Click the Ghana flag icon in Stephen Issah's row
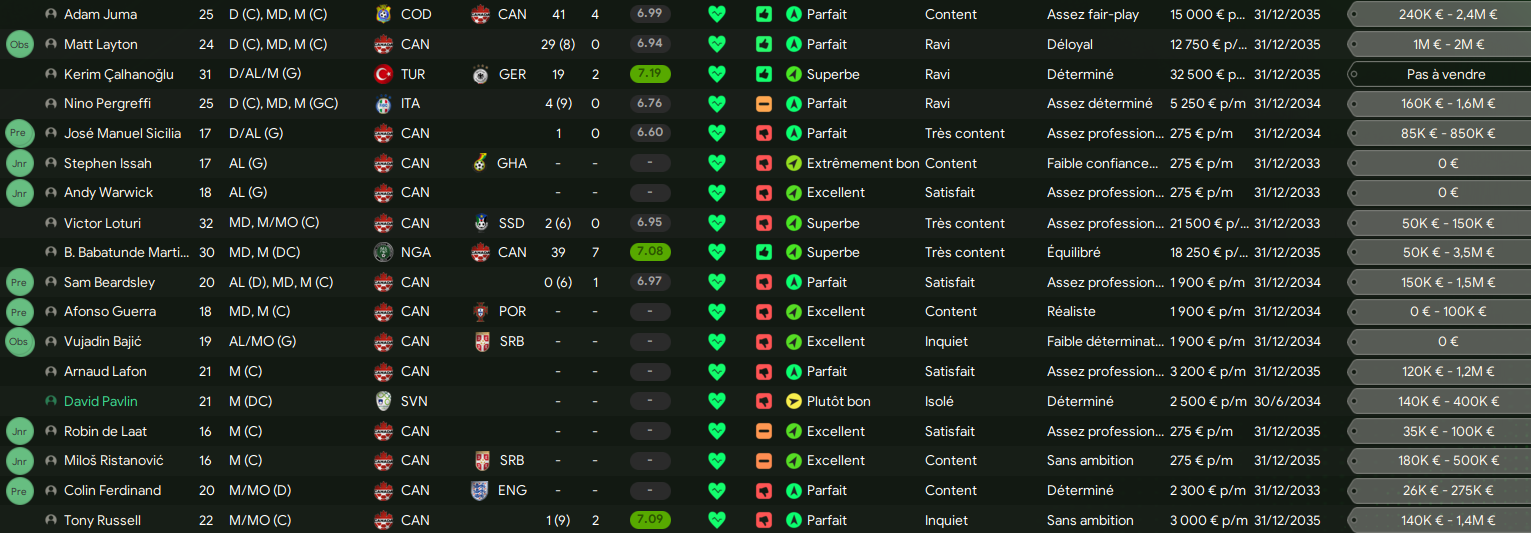The width and height of the screenshot is (1531, 533). point(480,164)
